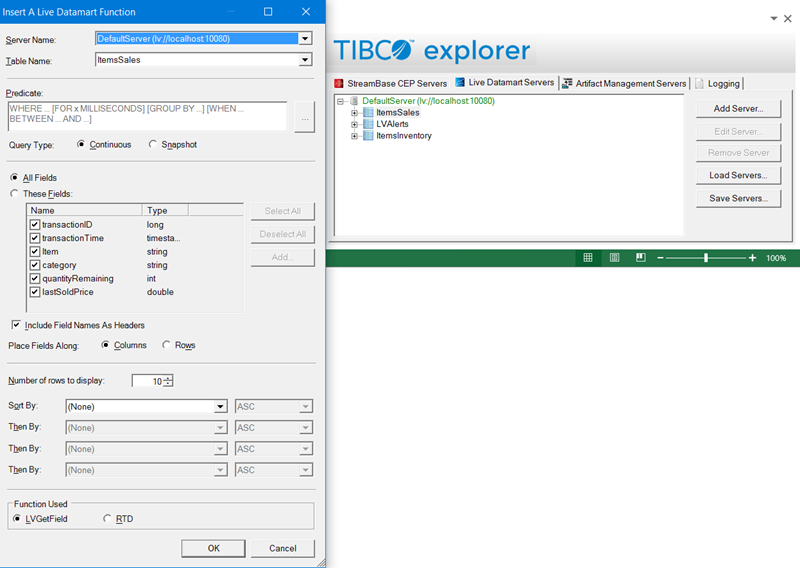
Task: Click the zoom slider handle
Action: 706,258
